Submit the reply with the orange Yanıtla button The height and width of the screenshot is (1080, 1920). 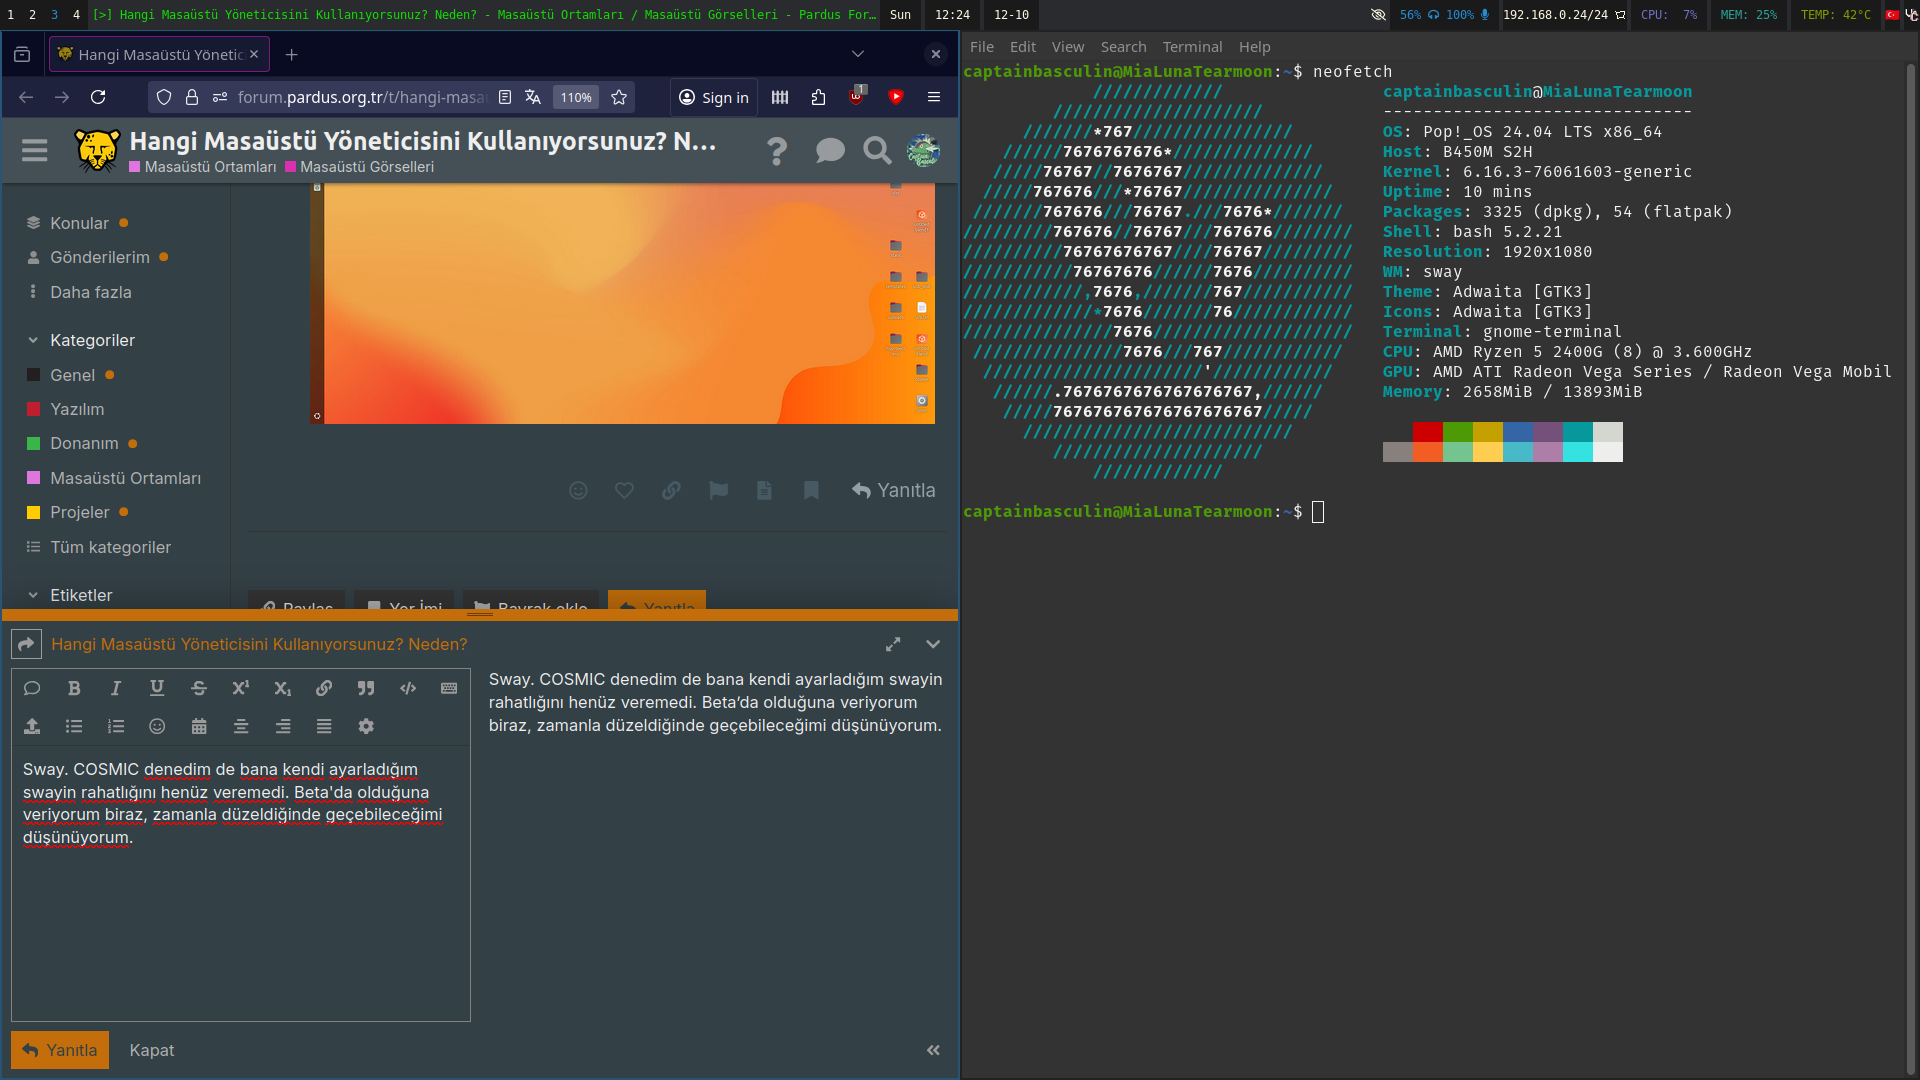(60, 1050)
